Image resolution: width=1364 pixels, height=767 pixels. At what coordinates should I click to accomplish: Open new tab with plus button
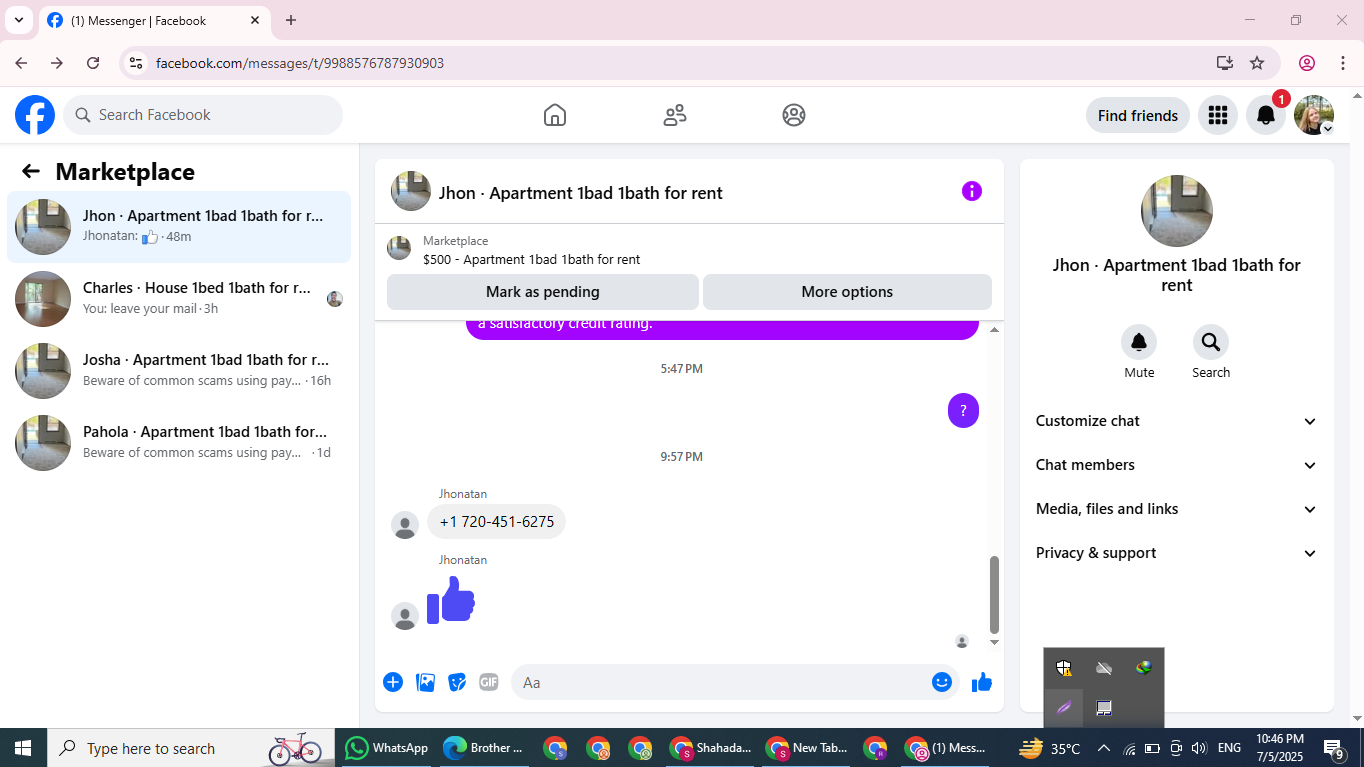coord(291,20)
